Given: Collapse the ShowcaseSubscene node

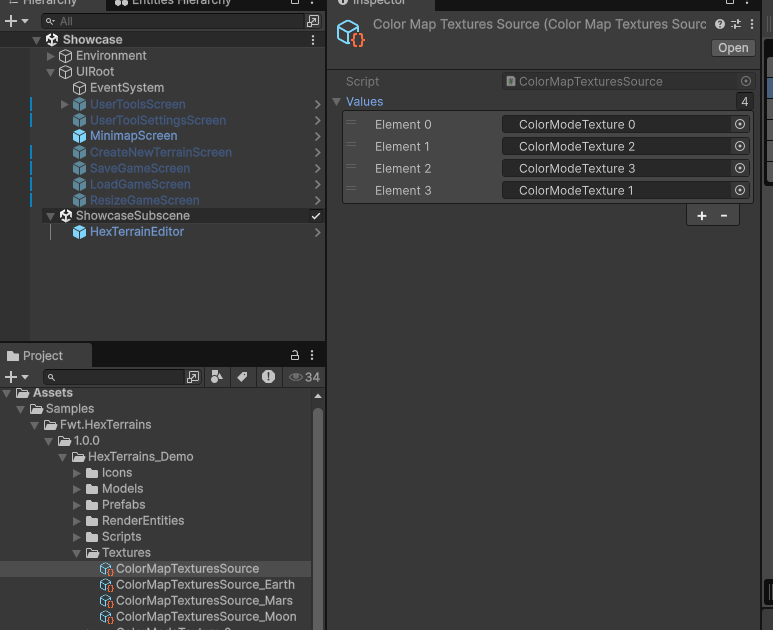Looking at the screenshot, I should (x=50, y=216).
